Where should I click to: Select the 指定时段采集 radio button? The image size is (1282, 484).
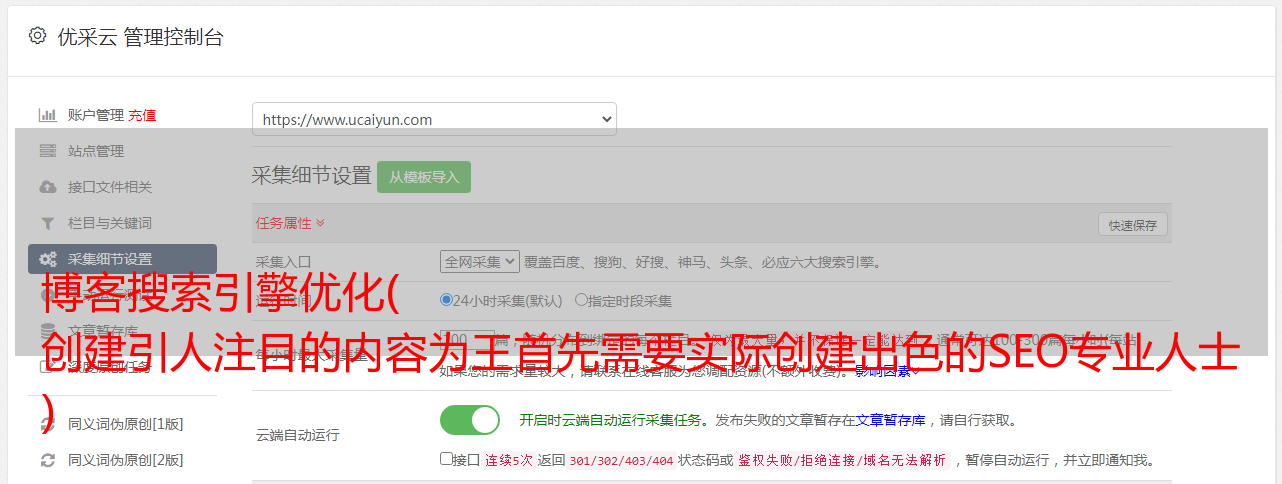click(x=581, y=300)
